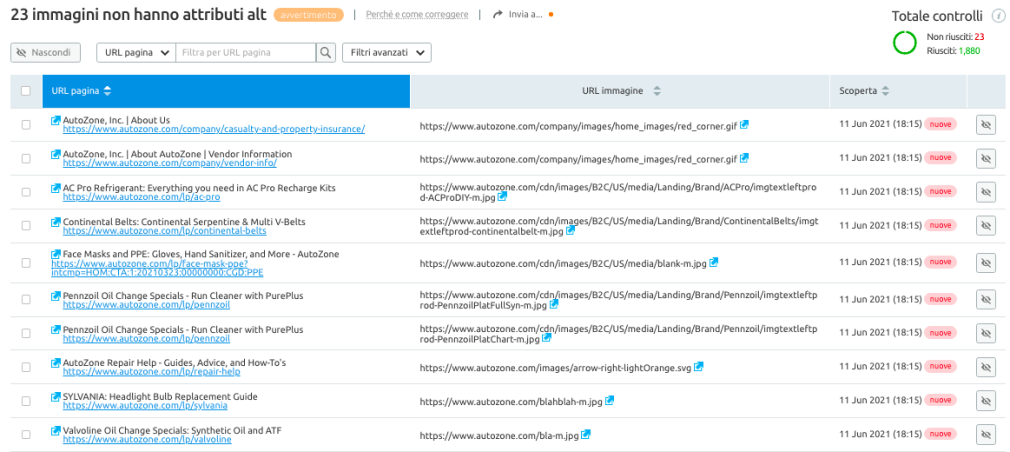Viewport: 1010px width, 452px height.
Task: Click the Riusciti count 1,880
Action: [x=969, y=50]
